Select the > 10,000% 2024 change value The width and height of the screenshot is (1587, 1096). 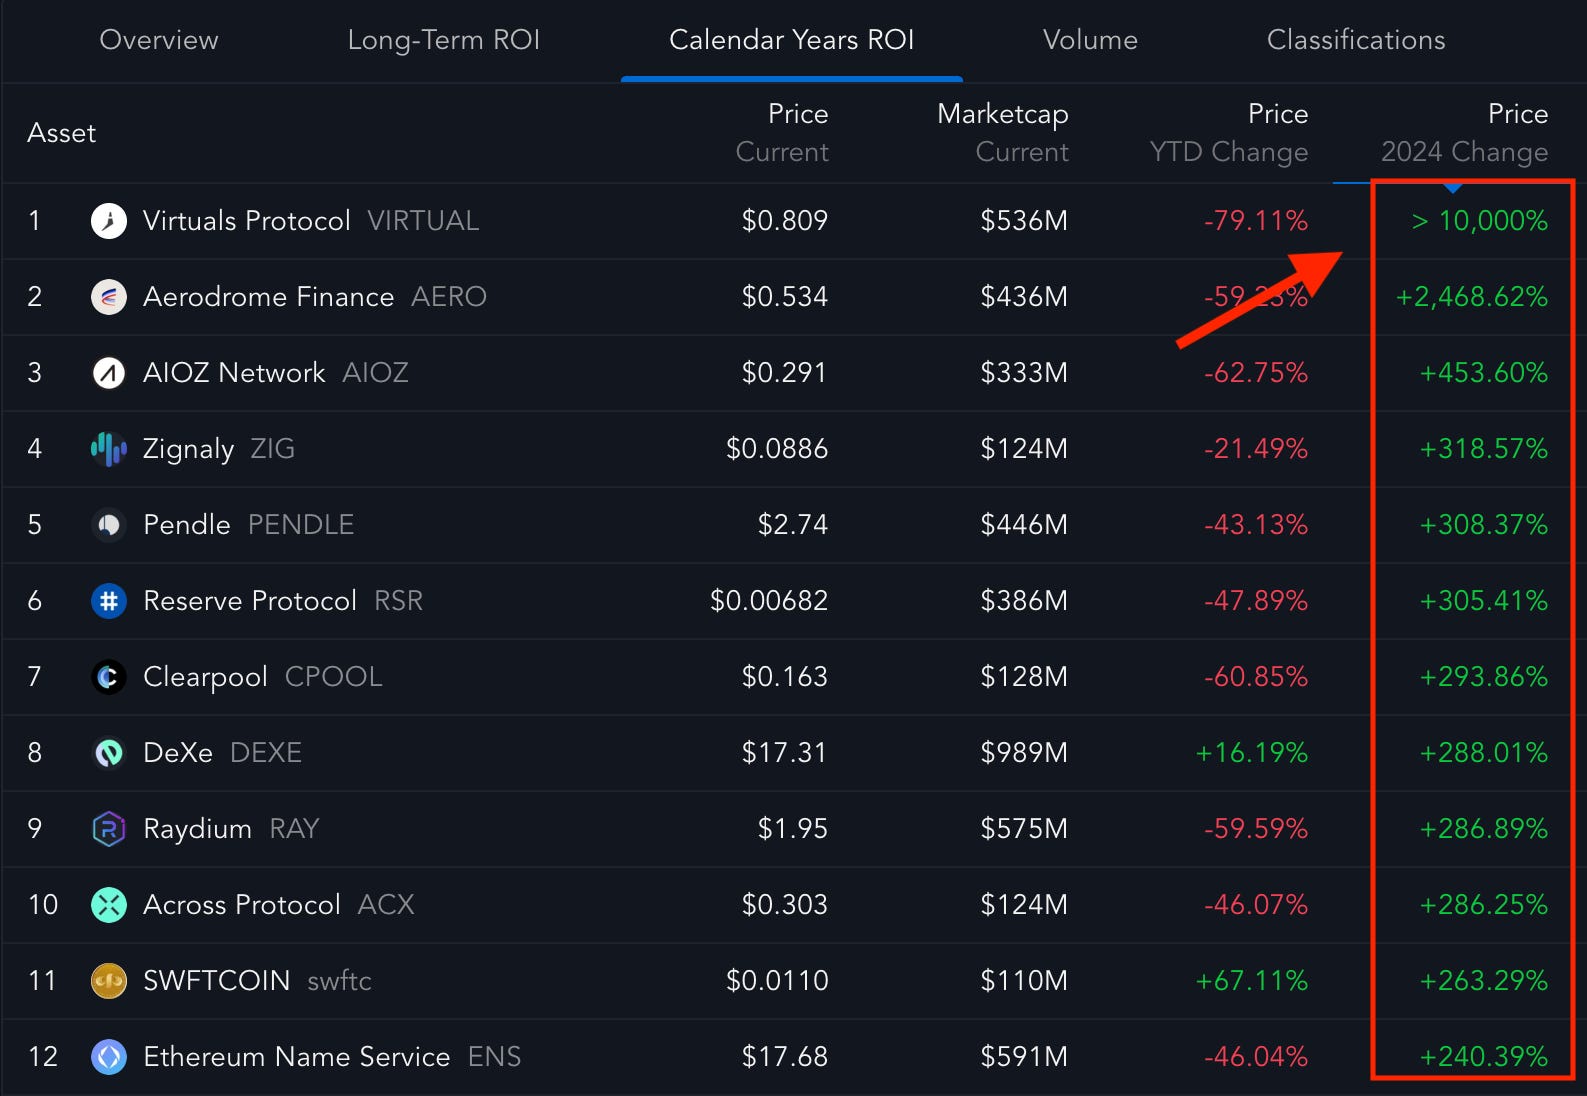[1480, 220]
